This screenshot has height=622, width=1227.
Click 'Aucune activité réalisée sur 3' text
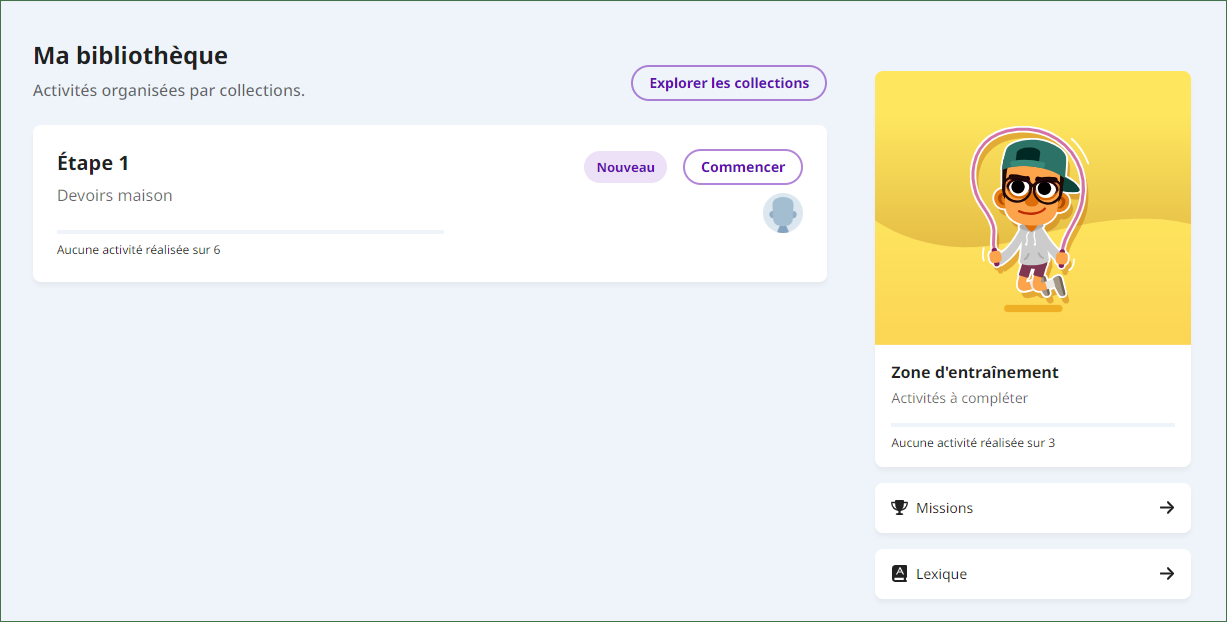[973, 443]
